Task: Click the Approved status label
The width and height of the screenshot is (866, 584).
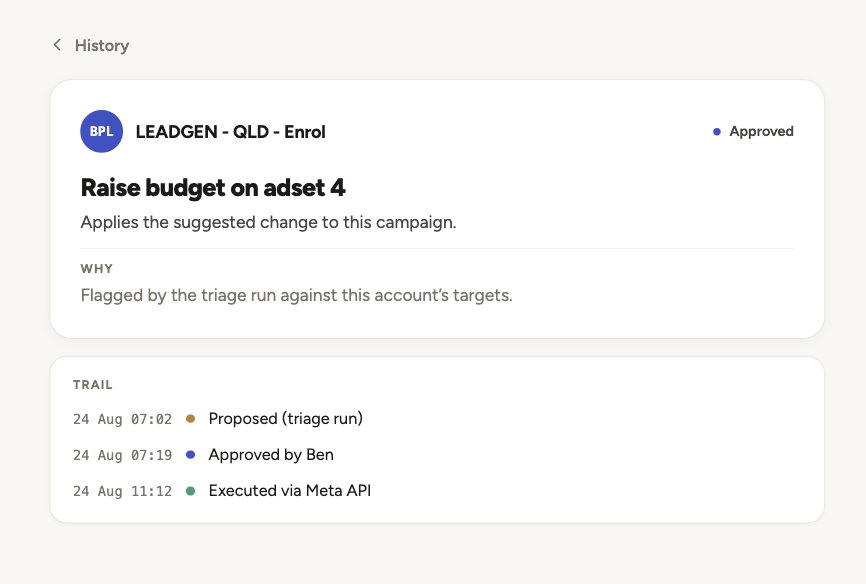Action: [x=761, y=131]
